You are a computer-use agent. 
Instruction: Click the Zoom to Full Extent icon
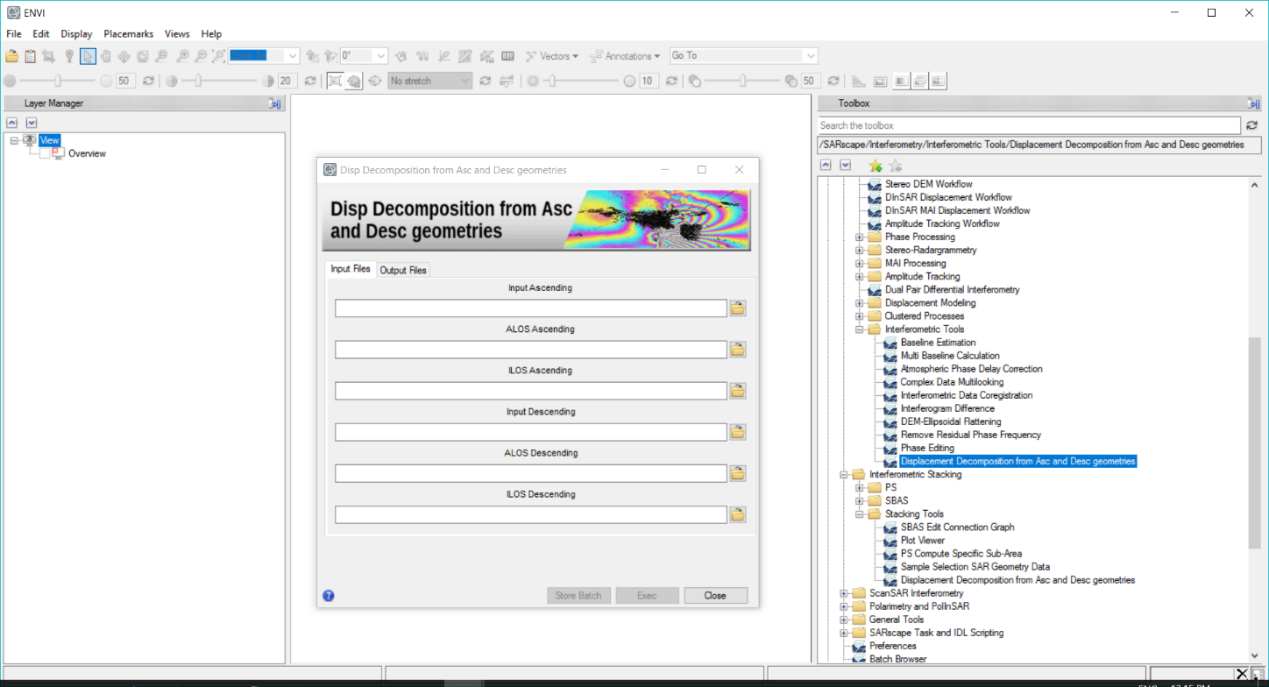pyautogui.click(x=218, y=56)
